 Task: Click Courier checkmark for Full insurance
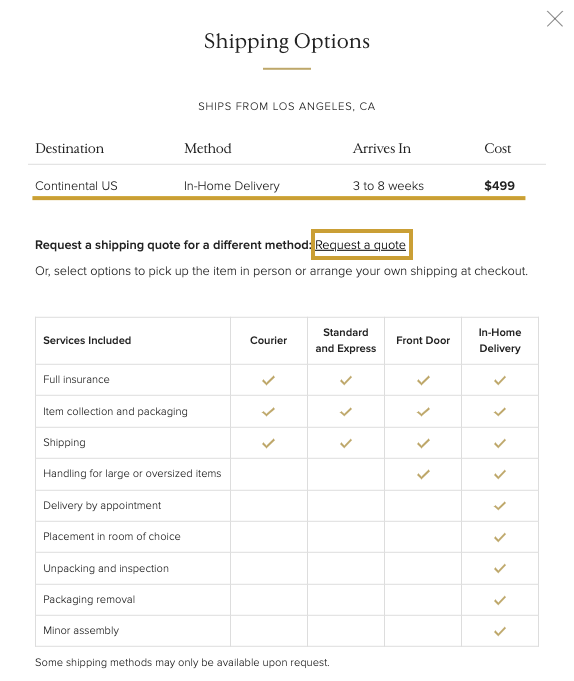[268, 380]
